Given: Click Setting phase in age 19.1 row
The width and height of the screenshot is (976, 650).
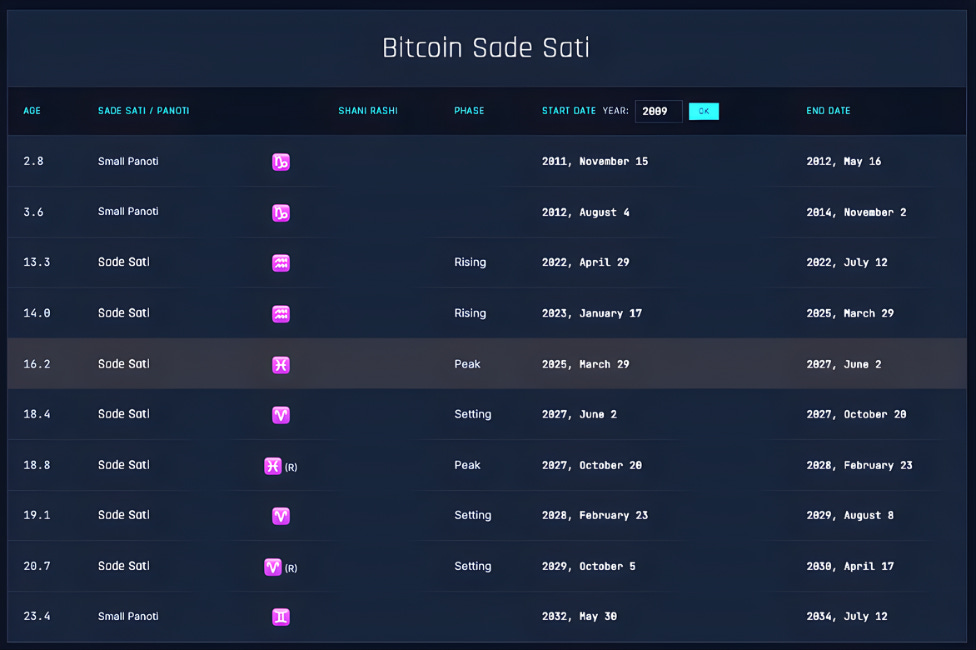Looking at the screenshot, I should point(472,515).
